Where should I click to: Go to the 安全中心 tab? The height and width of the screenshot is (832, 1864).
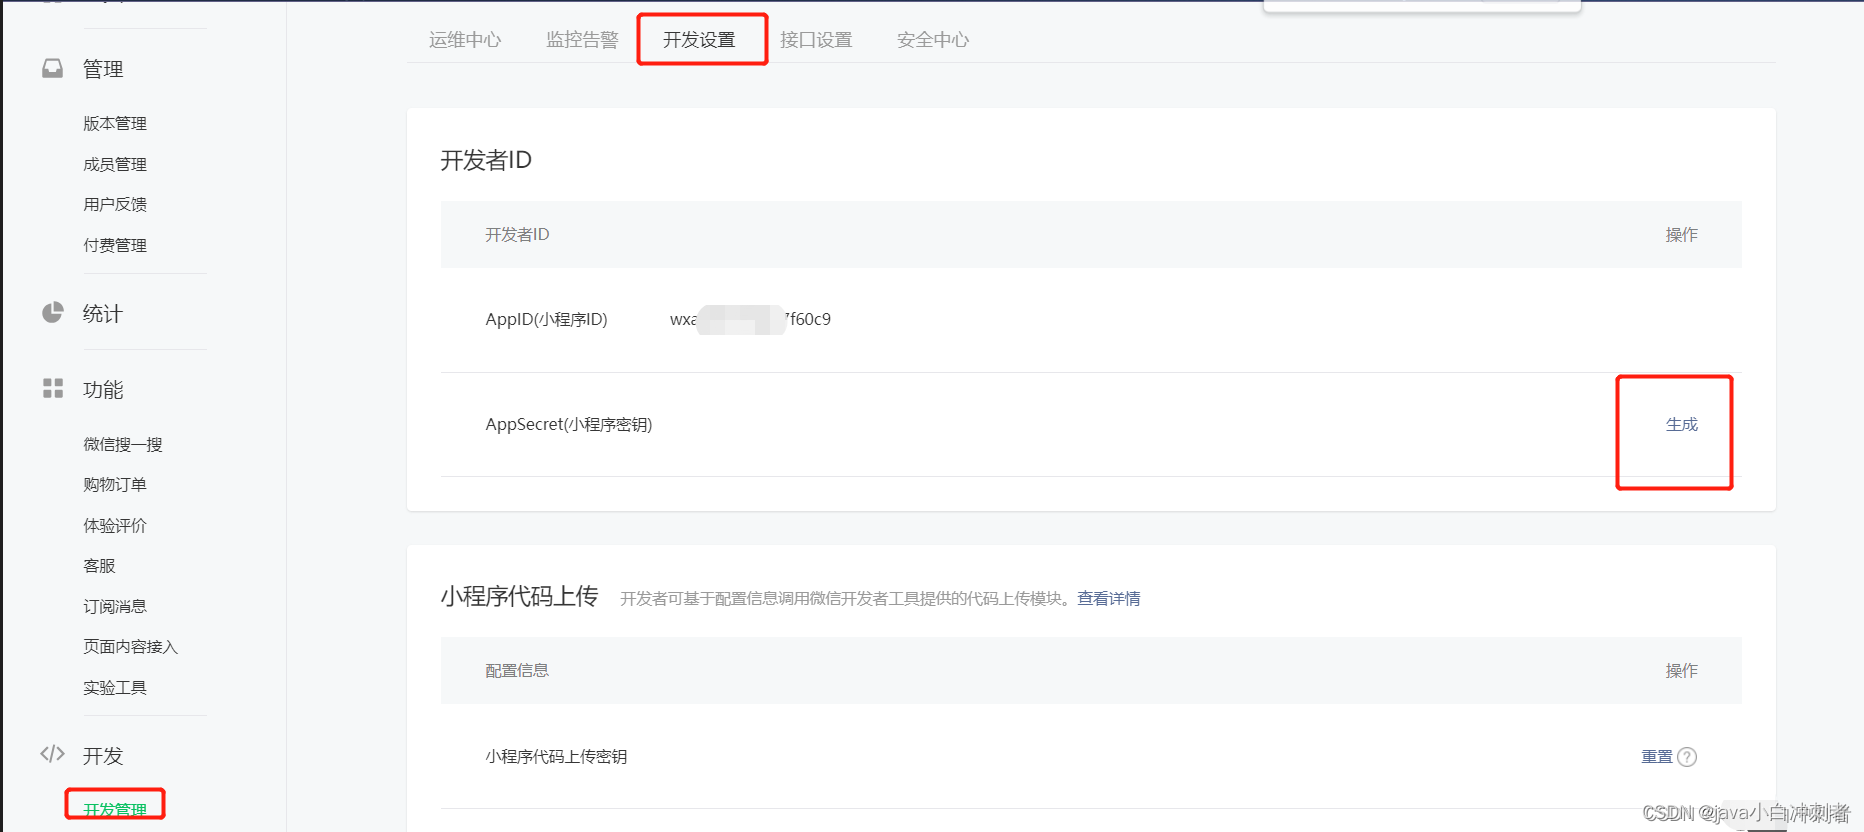tap(933, 40)
